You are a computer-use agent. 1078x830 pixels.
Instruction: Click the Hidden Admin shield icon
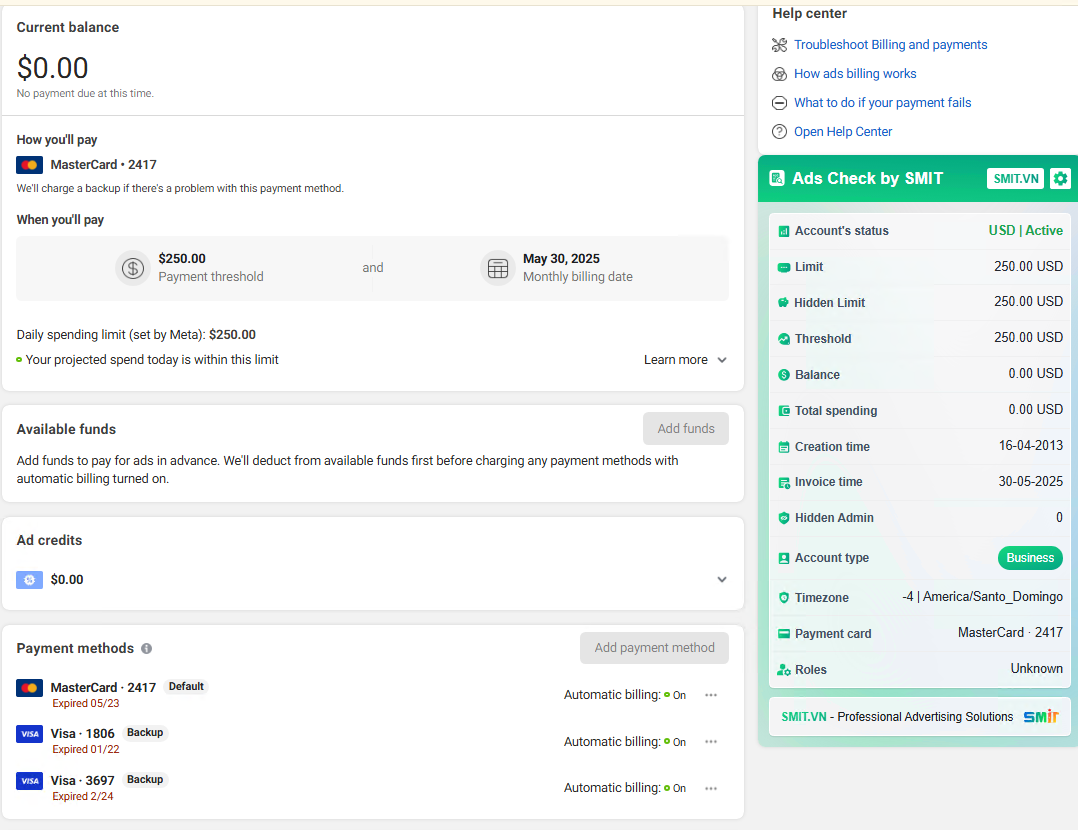point(784,518)
